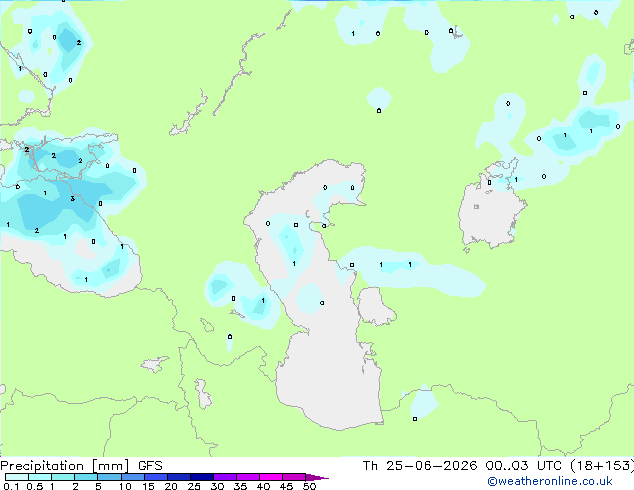This screenshot has height=490, width=634.
Task: Click the above-50 mm arrow tip of legend
Action: tap(317, 477)
